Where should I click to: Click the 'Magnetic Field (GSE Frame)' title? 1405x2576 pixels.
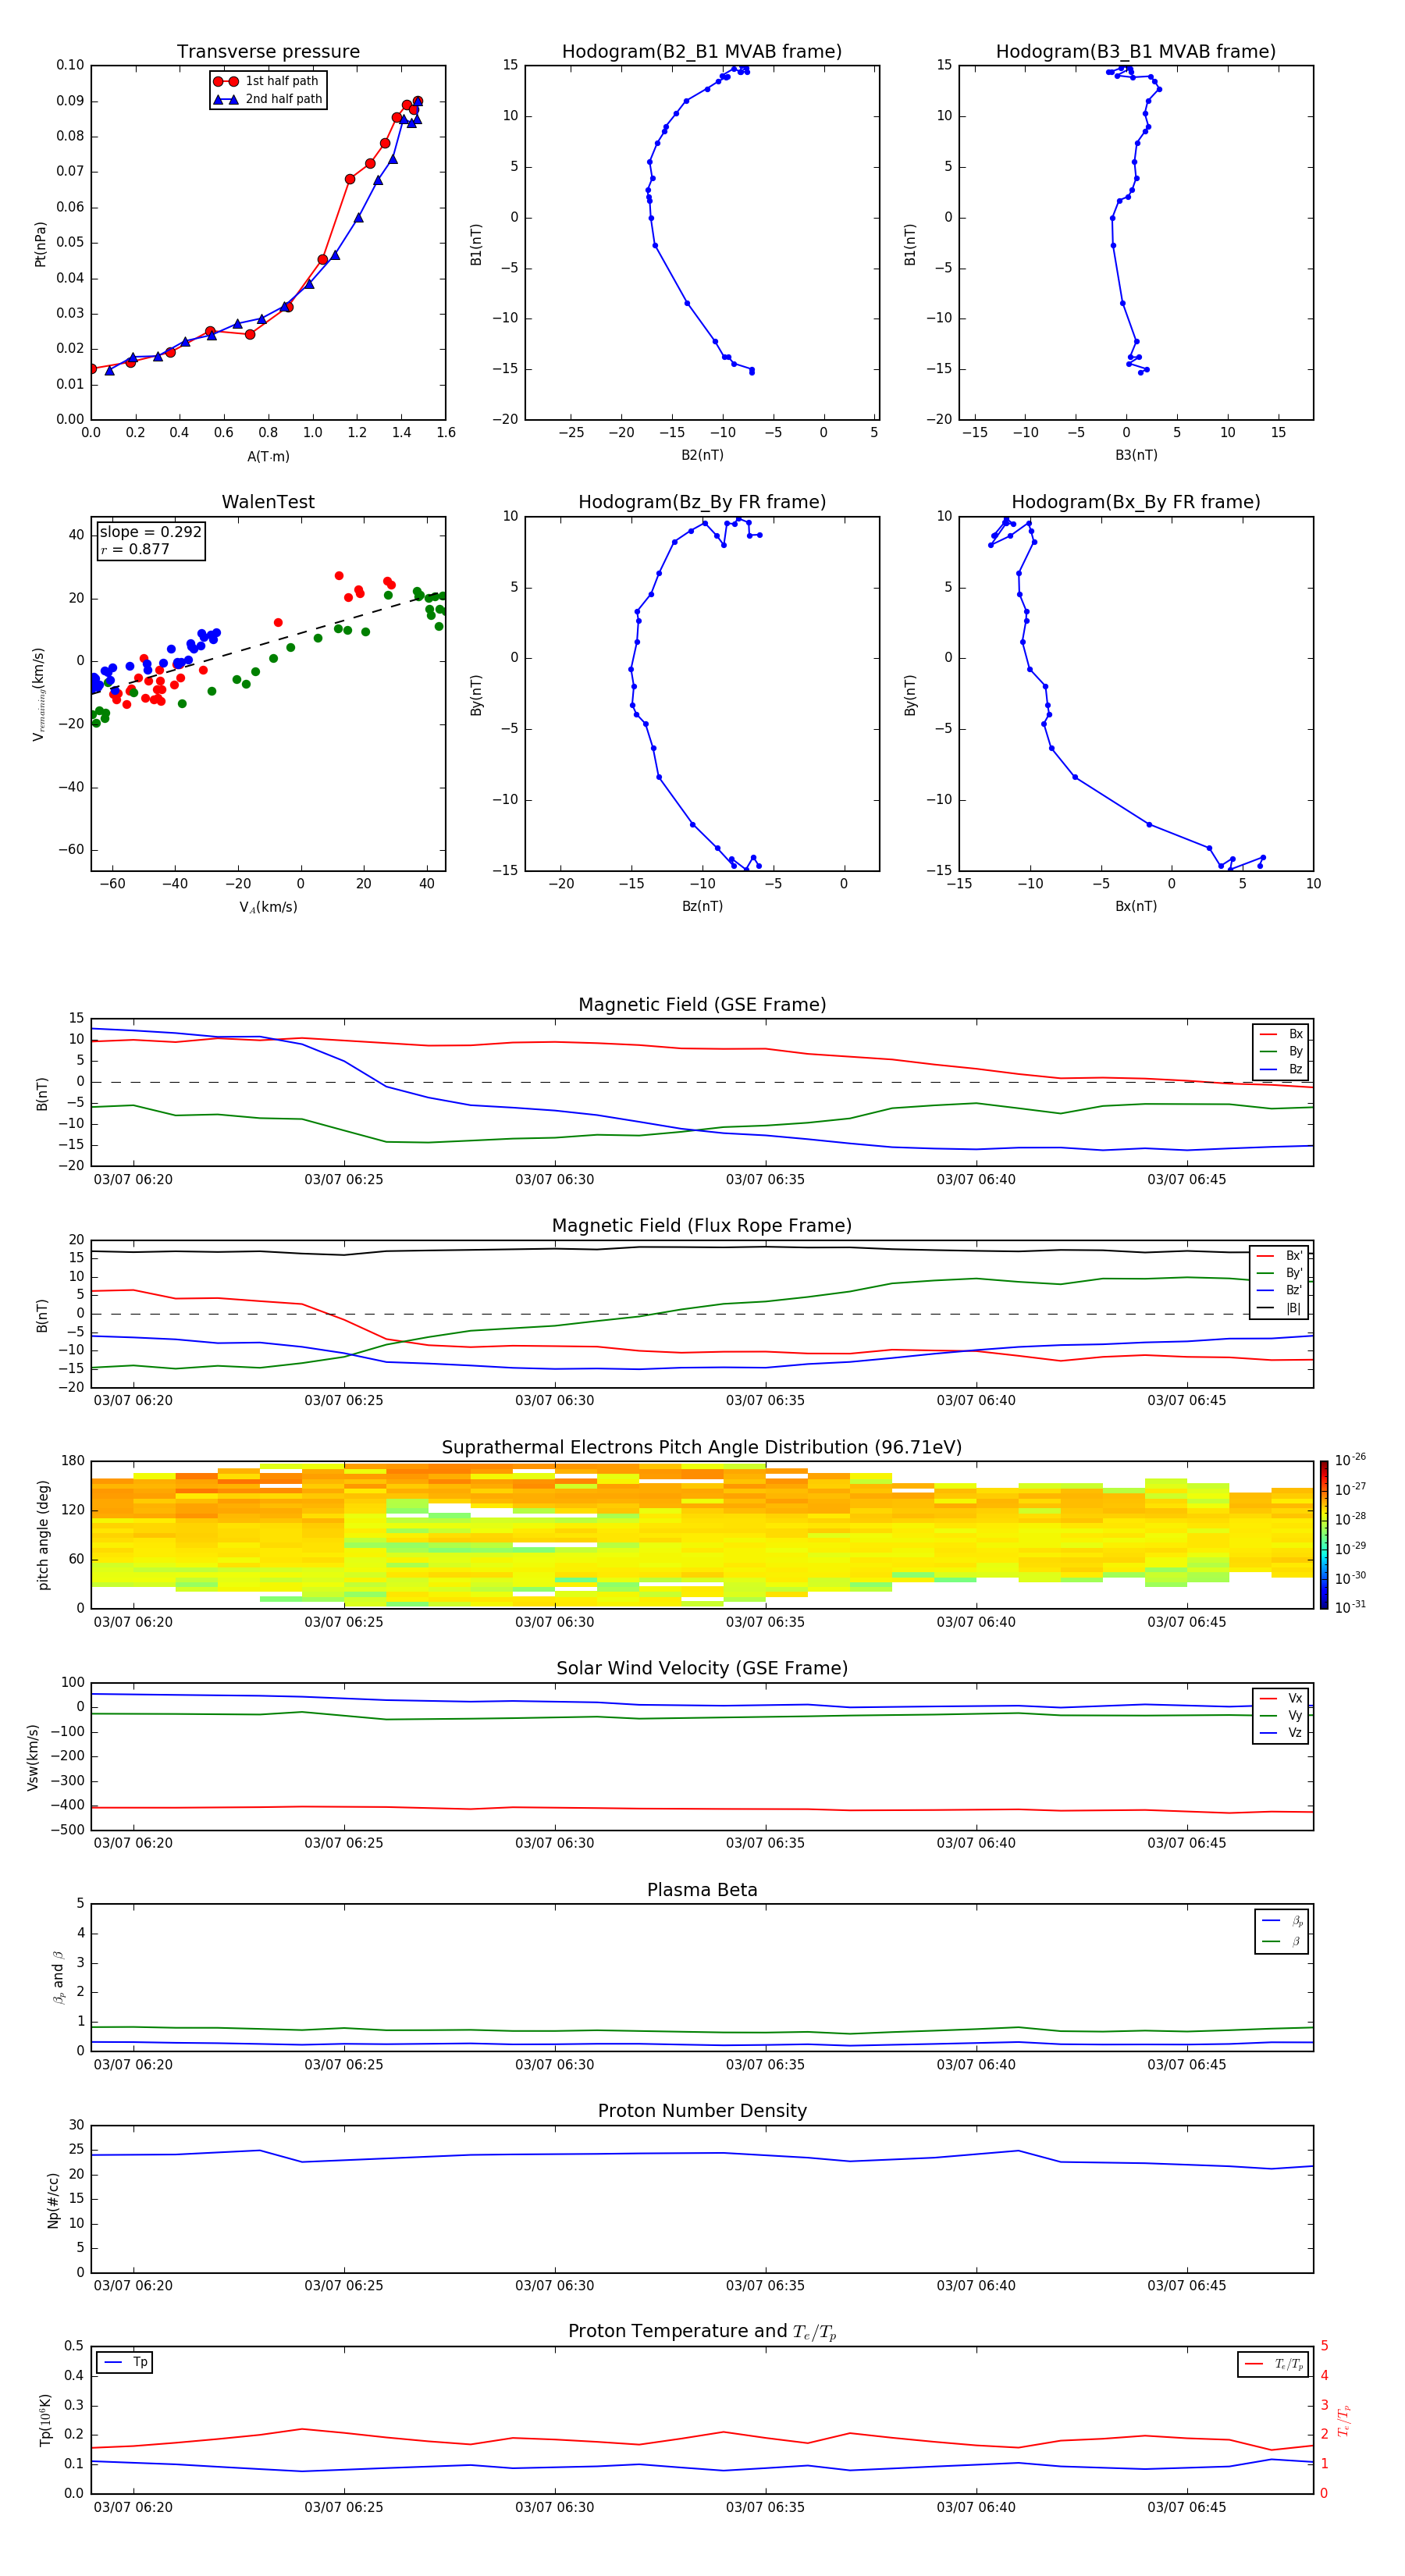(x=702, y=1005)
